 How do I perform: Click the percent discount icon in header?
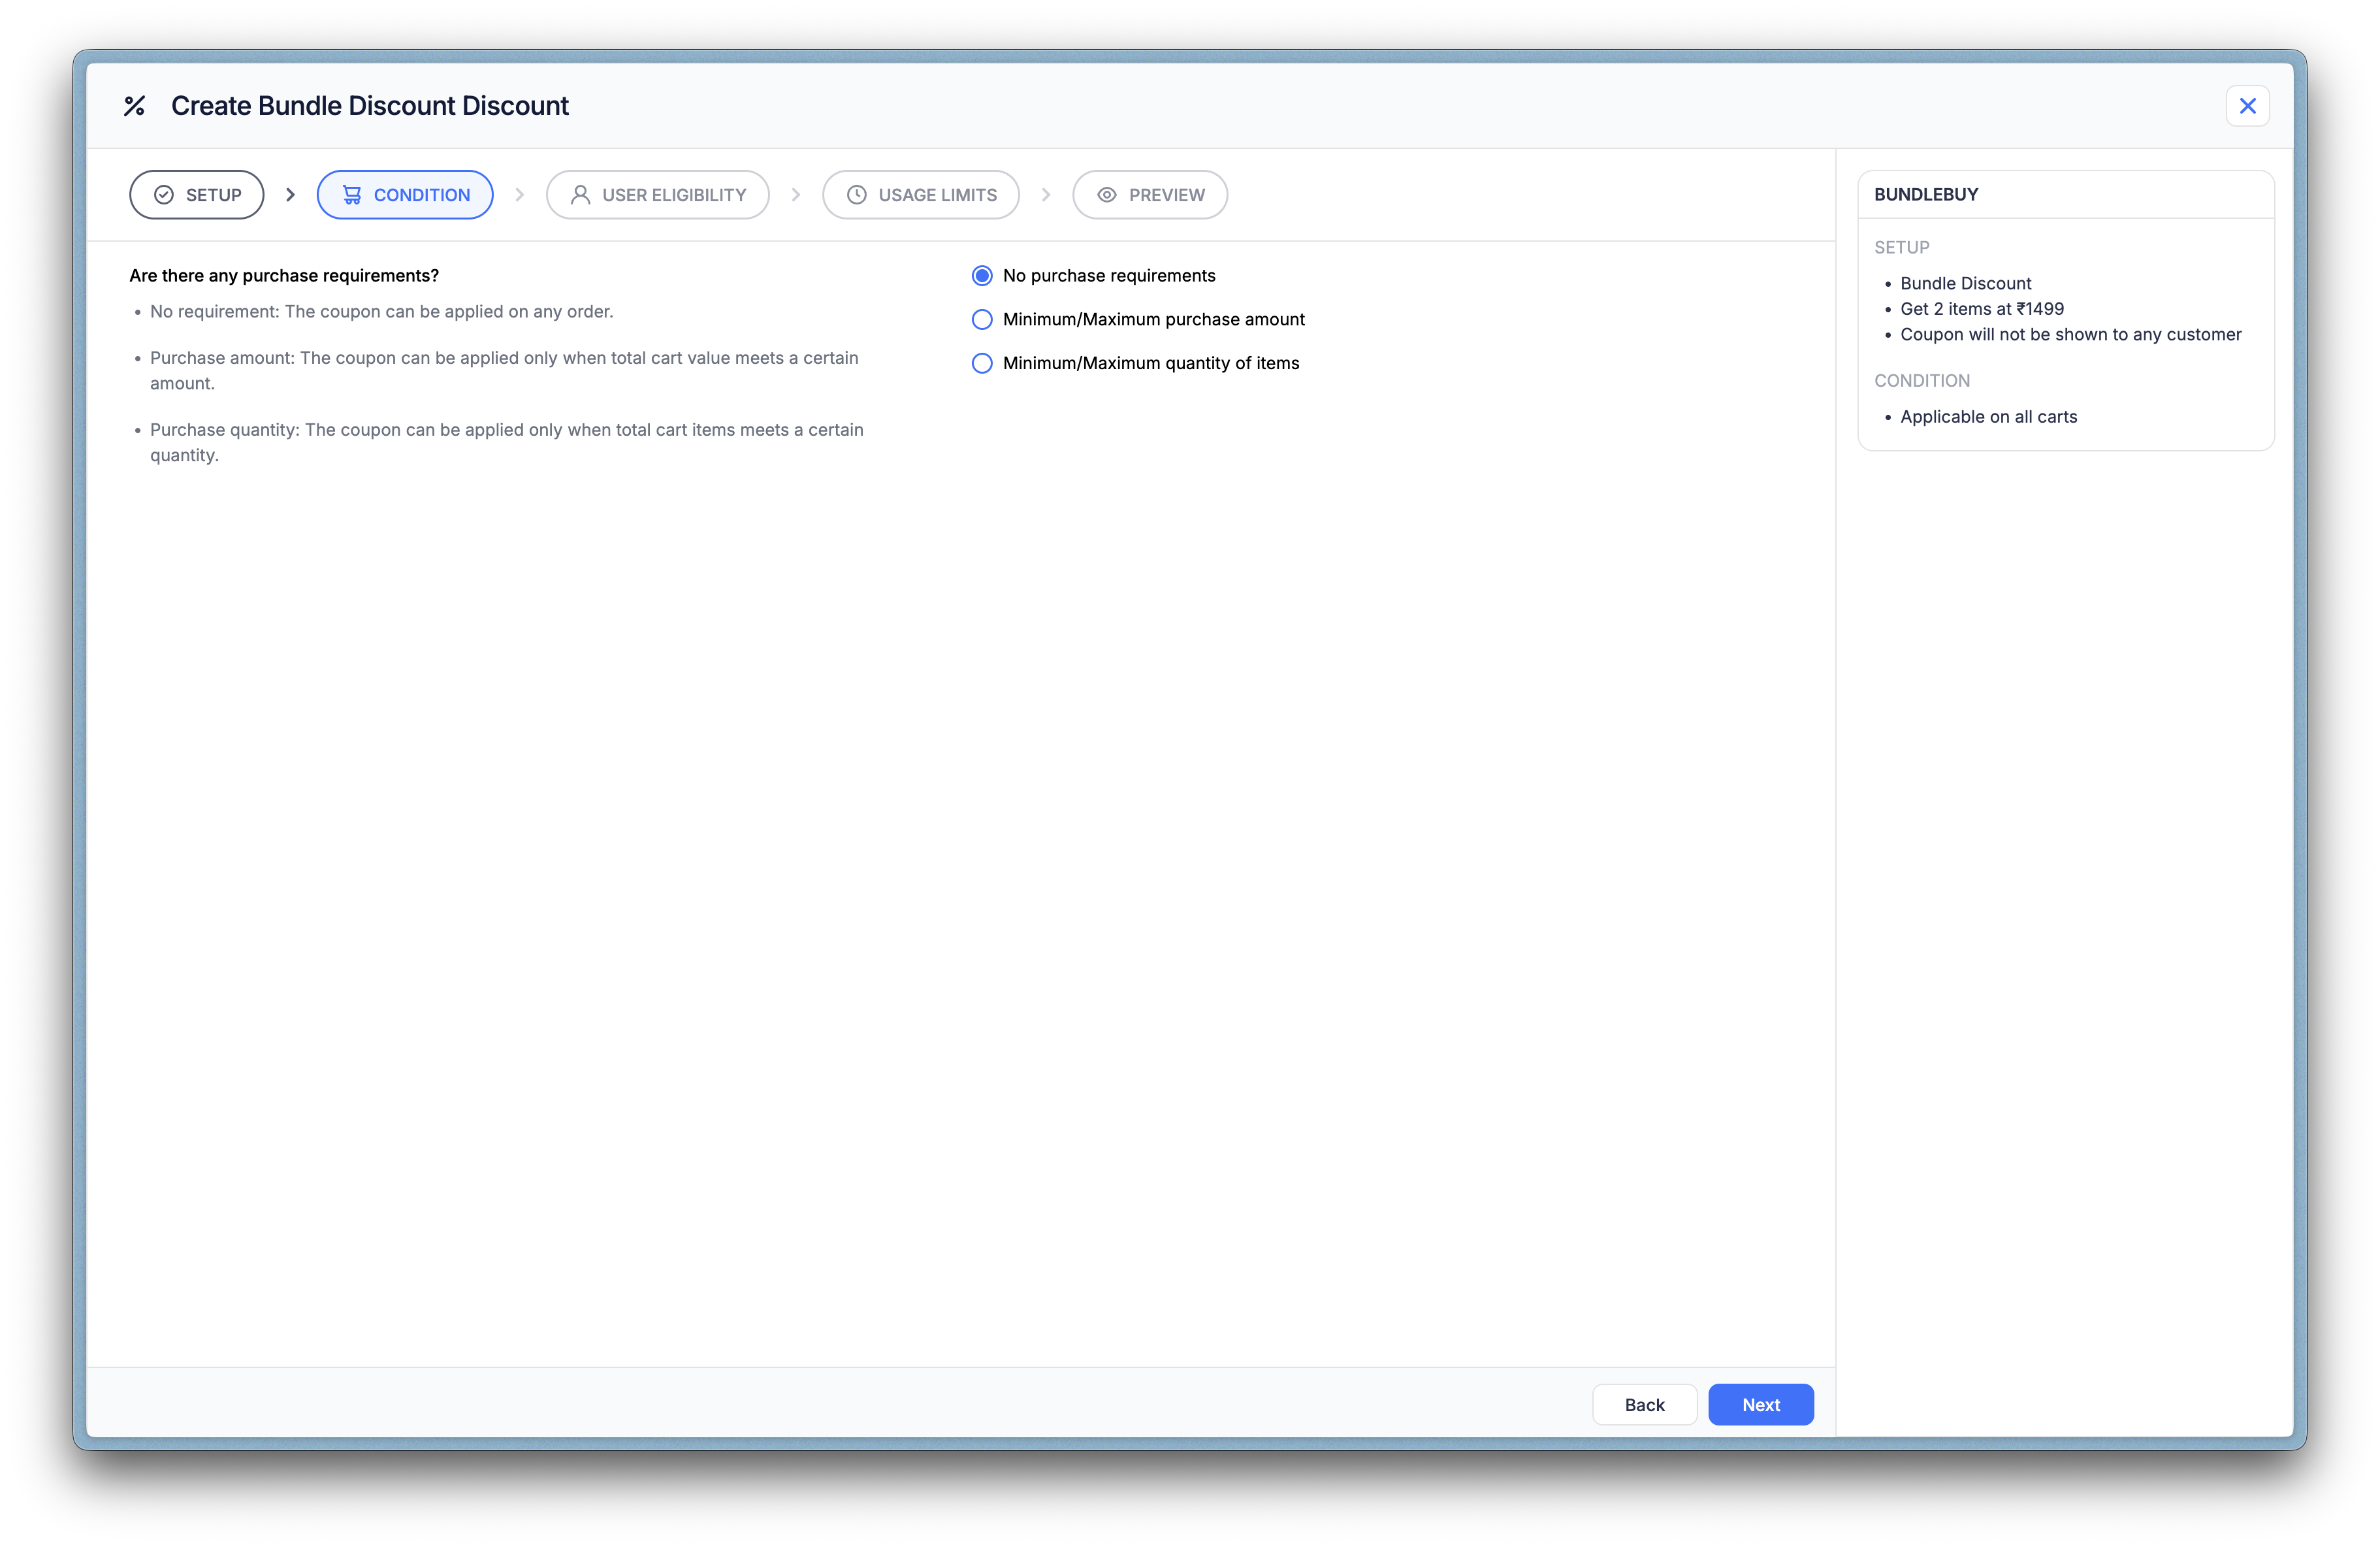click(135, 106)
